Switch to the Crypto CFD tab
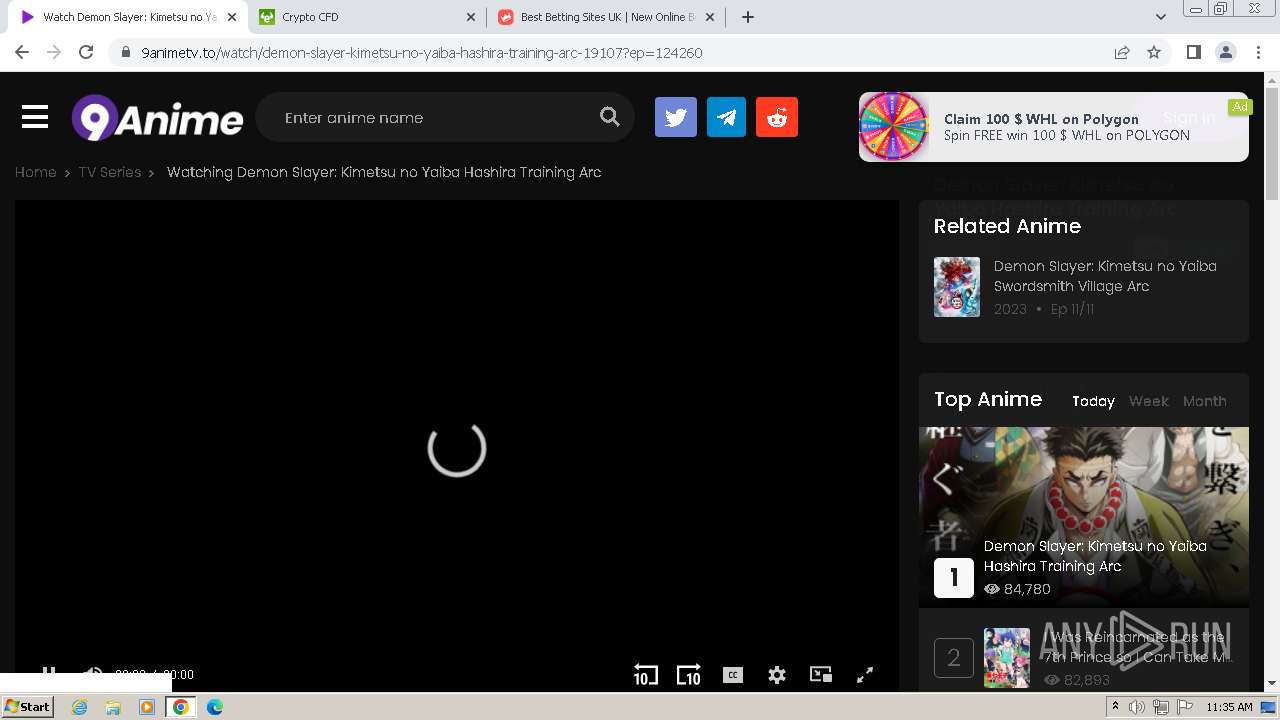1280x720 pixels. [368, 17]
